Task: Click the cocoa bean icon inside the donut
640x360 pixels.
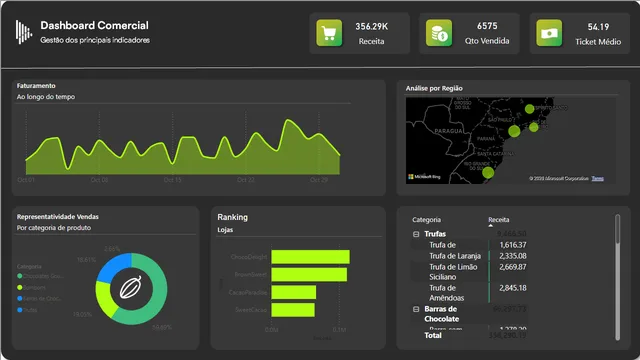Action: click(x=131, y=287)
